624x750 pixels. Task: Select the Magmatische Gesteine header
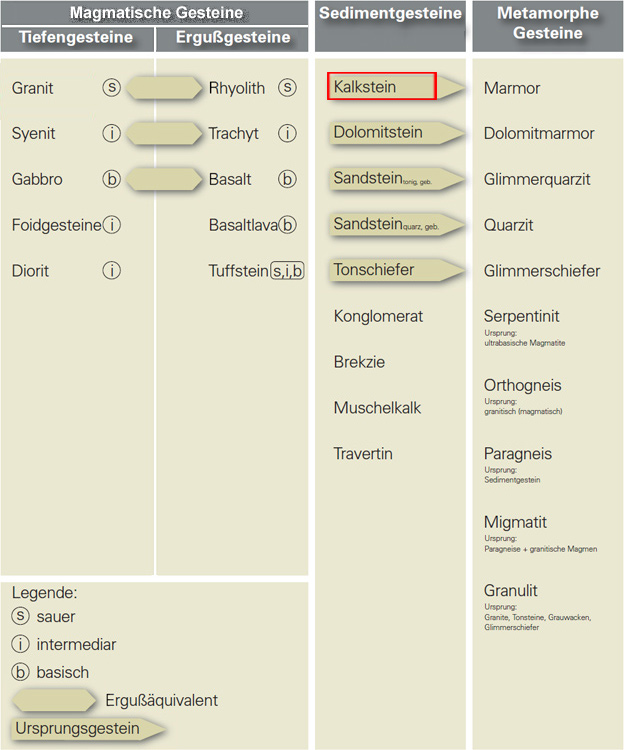click(155, 14)
